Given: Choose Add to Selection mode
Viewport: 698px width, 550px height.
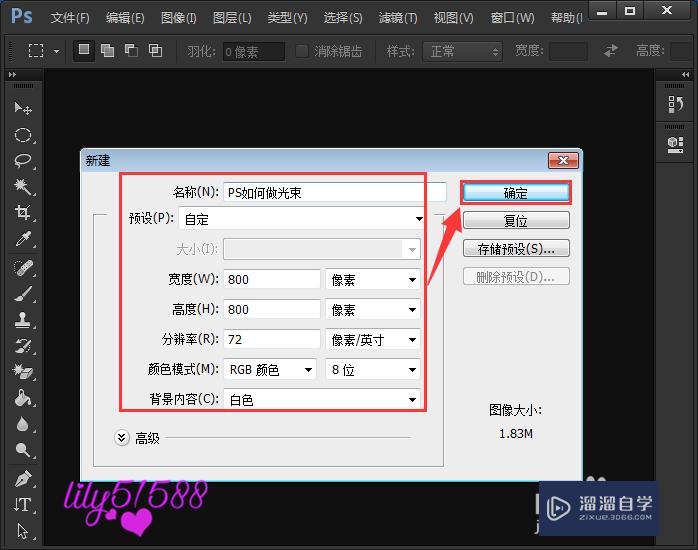Looking at the screenshot, I should coord(107,50).
